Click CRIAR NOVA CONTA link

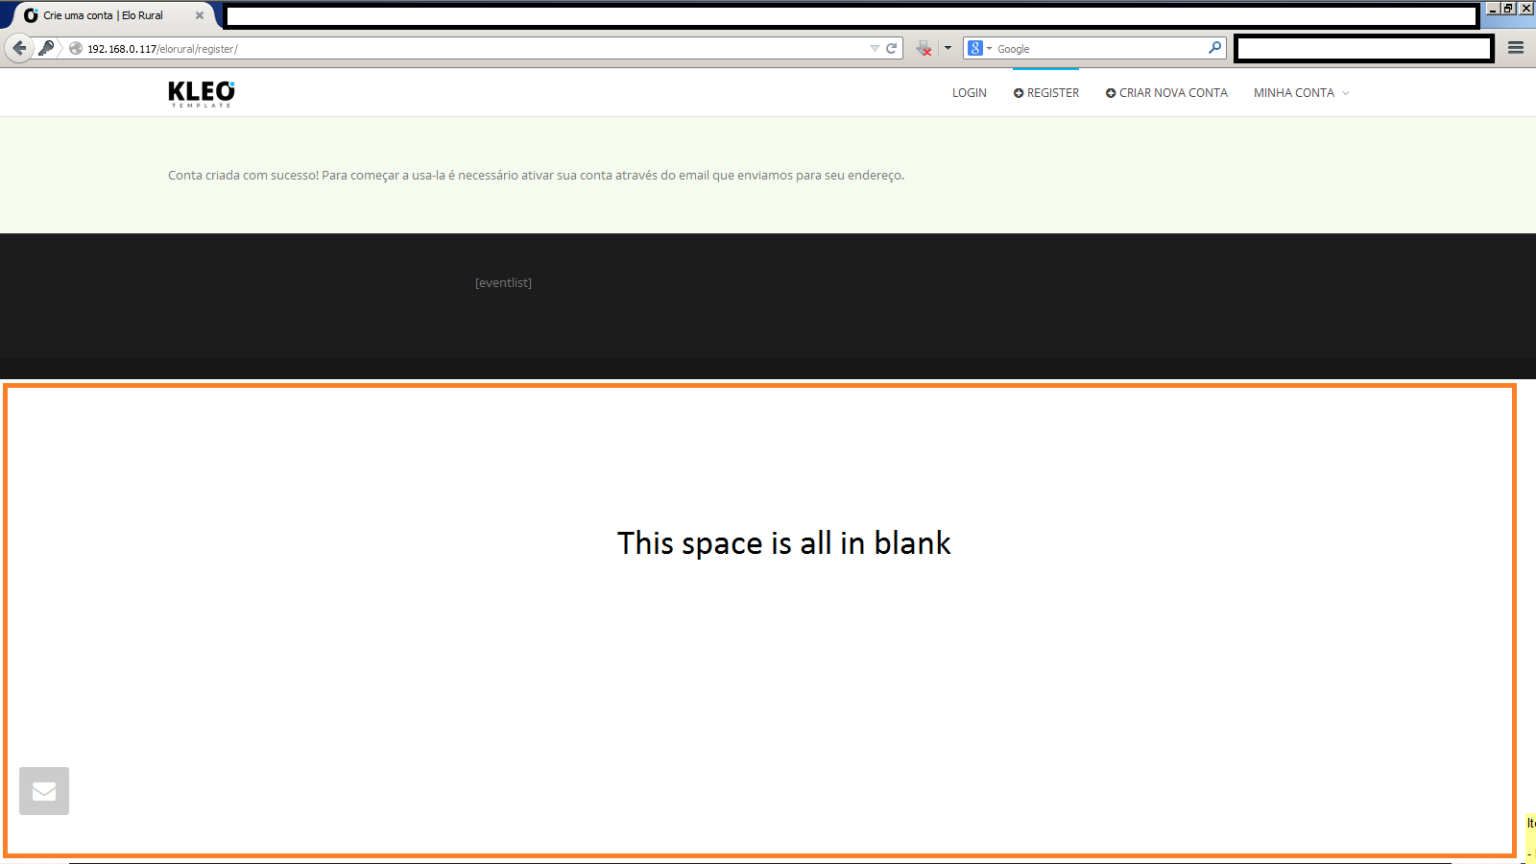tap(1166, 93)
